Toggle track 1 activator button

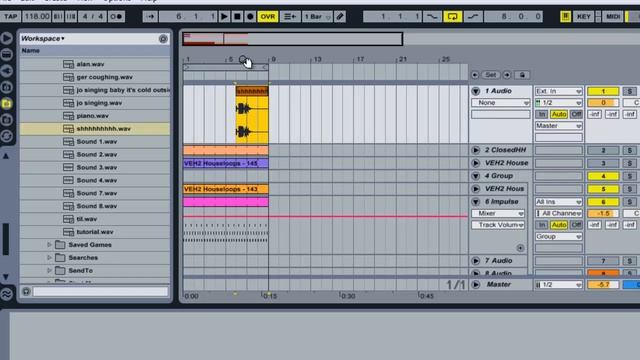point(603,91)
